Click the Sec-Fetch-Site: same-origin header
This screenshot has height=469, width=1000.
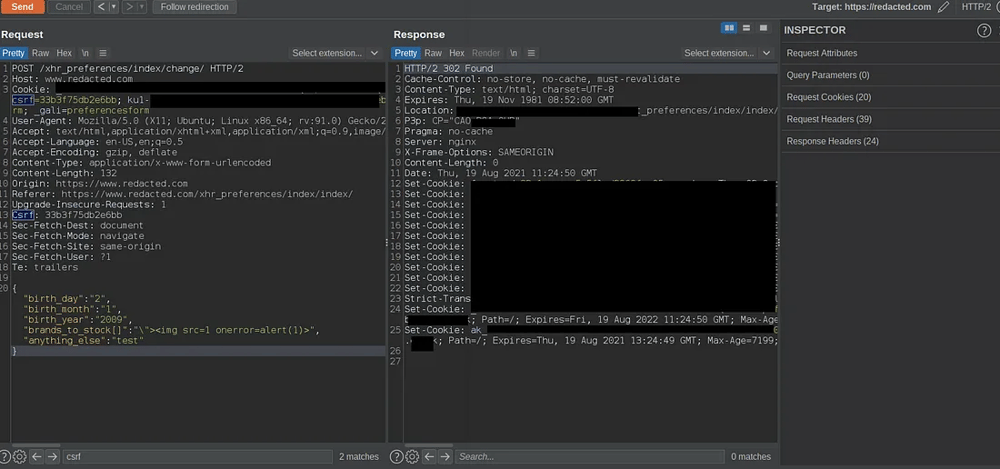click(x=86, y=246)
